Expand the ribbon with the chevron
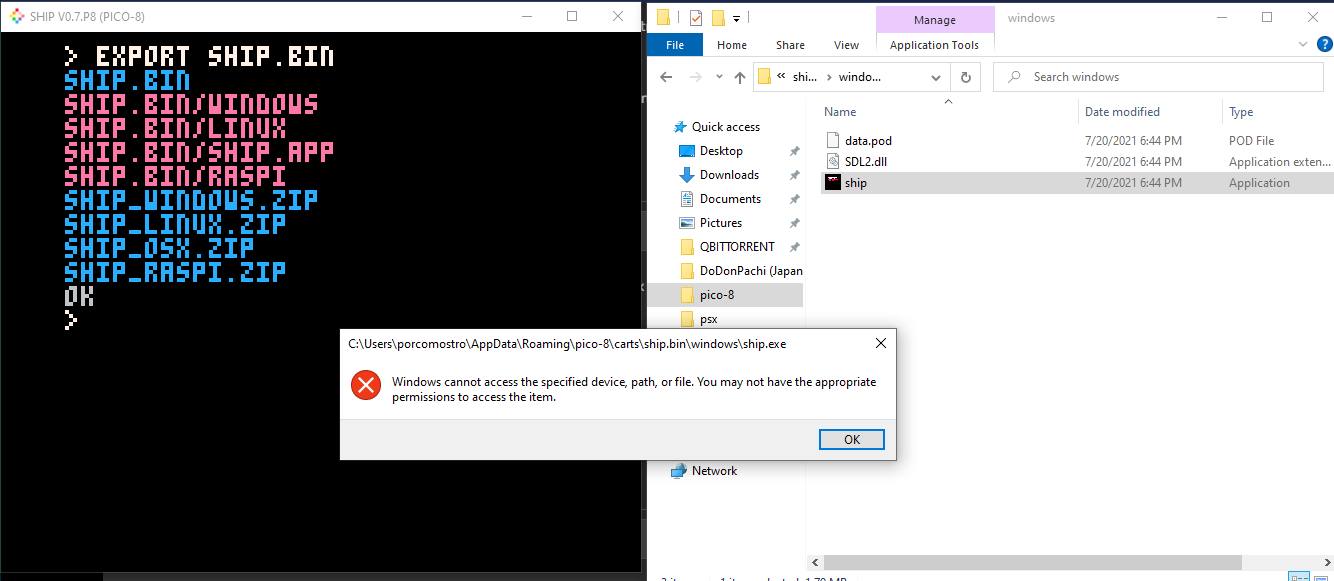 1302,44
